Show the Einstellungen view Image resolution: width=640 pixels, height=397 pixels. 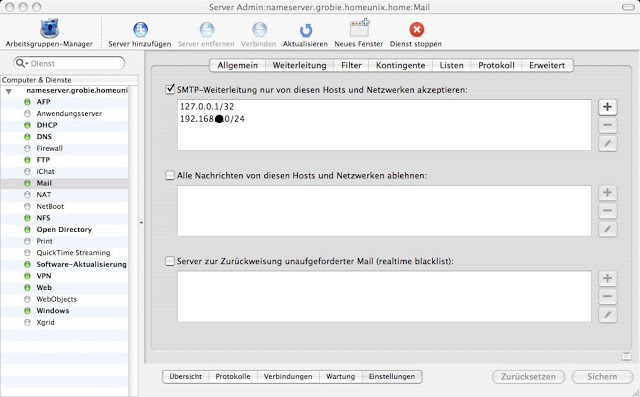click(x=392, y=377)
